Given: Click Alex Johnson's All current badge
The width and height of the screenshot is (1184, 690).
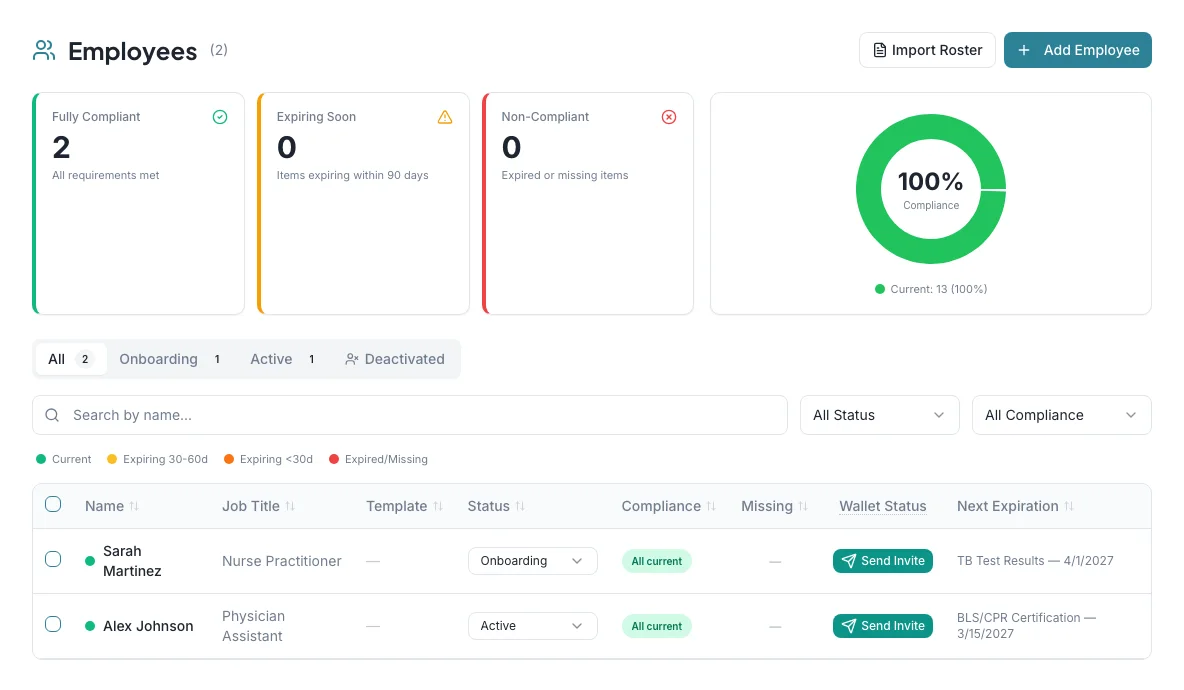Looking at the screenshot, I should [656, 626].
